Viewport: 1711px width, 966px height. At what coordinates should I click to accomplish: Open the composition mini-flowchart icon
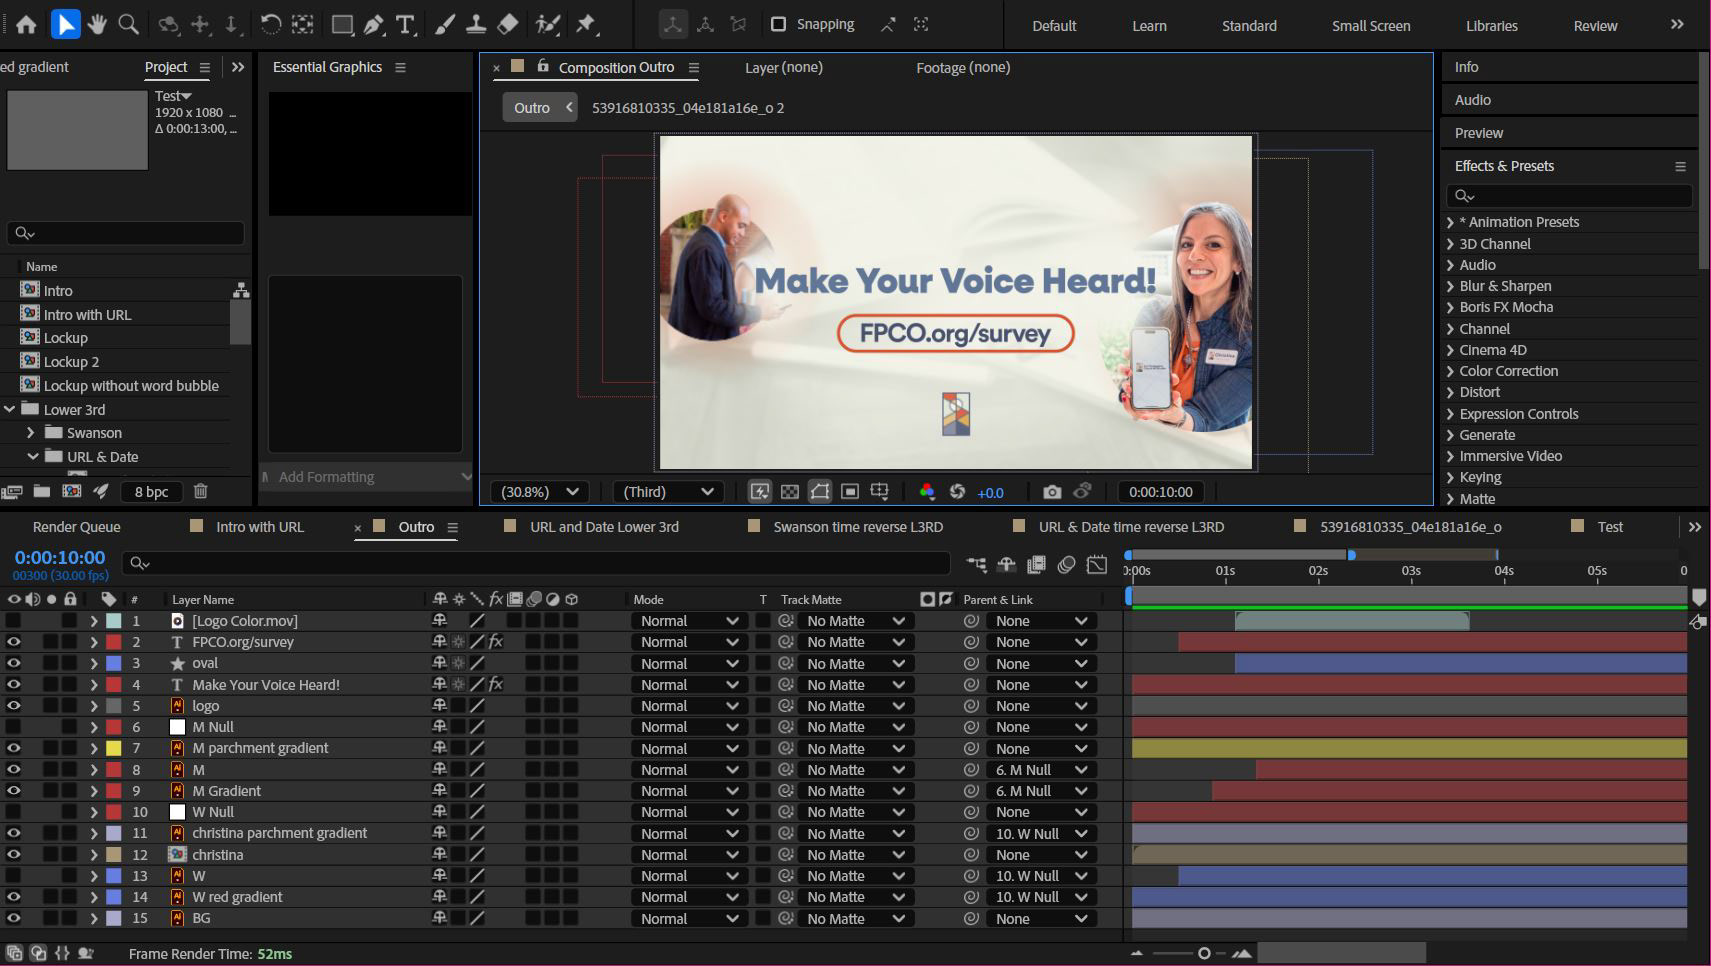[977, 564]
